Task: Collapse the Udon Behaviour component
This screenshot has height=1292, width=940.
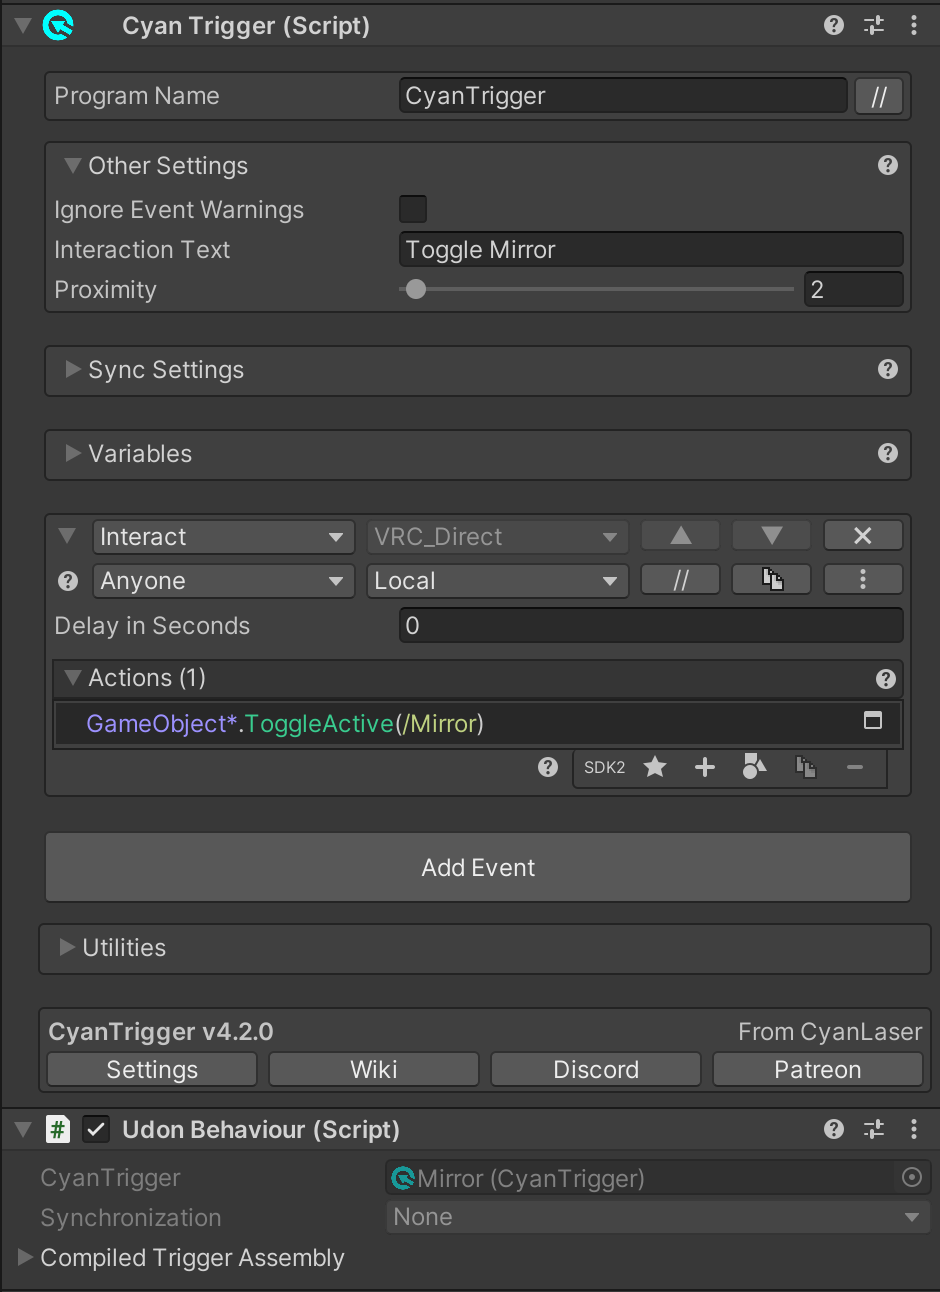Action: pyautogui.click(x=23, y=1130)
